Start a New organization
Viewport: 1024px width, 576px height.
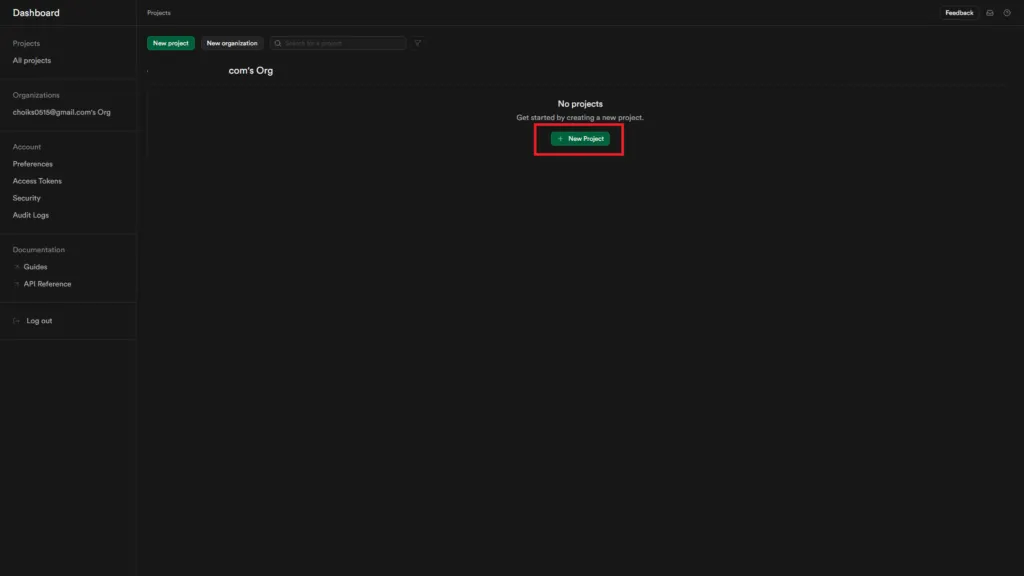pos(231,43)
